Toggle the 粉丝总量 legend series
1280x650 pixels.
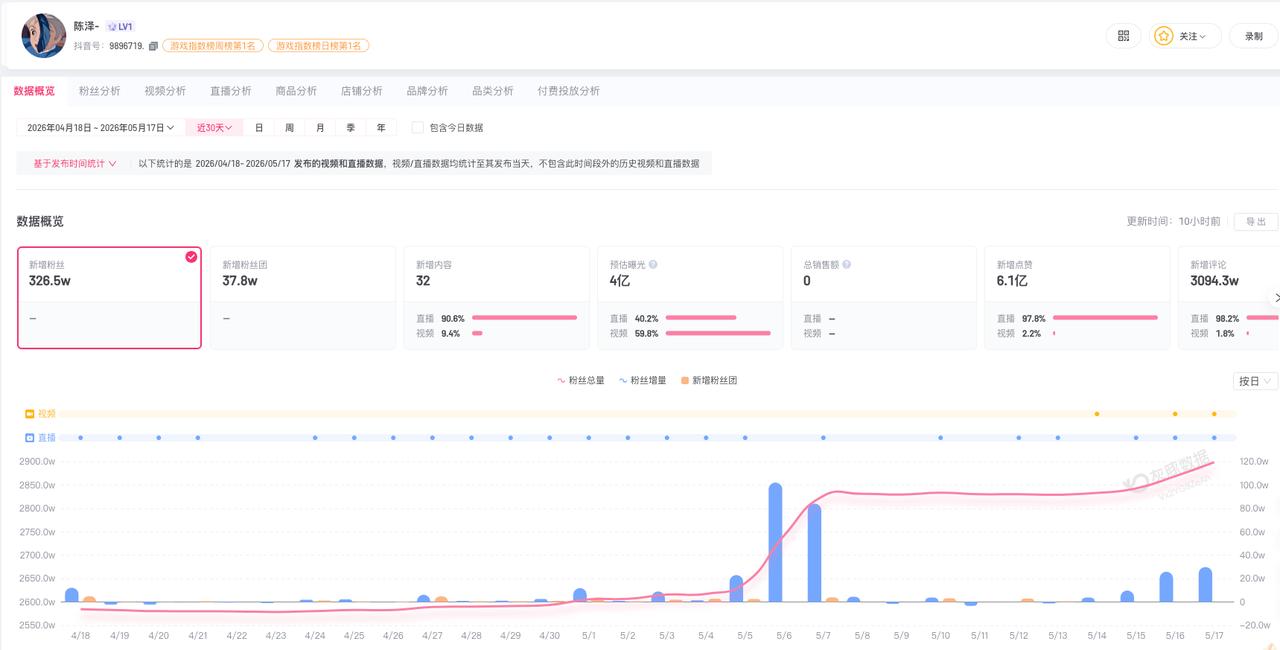coord(580,380)
